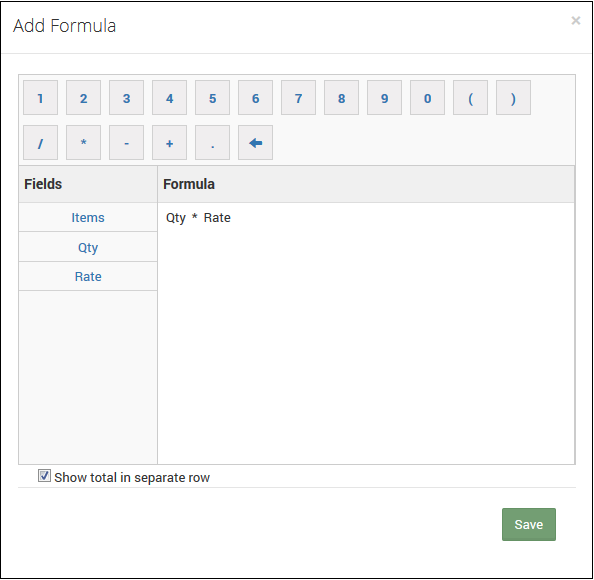The image size is (594, 580).
Task: Add the Items field to formula
Action: pyautogui.click(x=88, y=217)
